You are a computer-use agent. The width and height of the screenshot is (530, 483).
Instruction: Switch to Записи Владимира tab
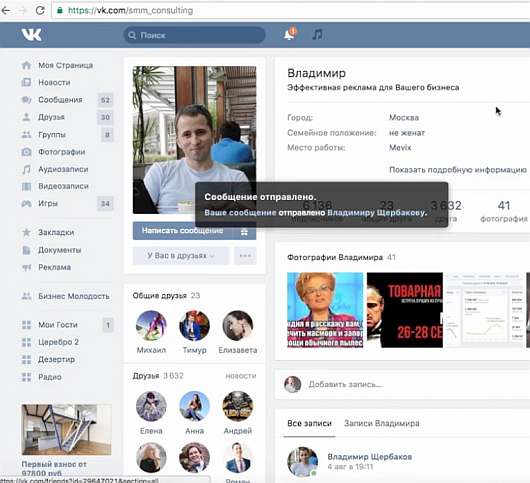382,424
